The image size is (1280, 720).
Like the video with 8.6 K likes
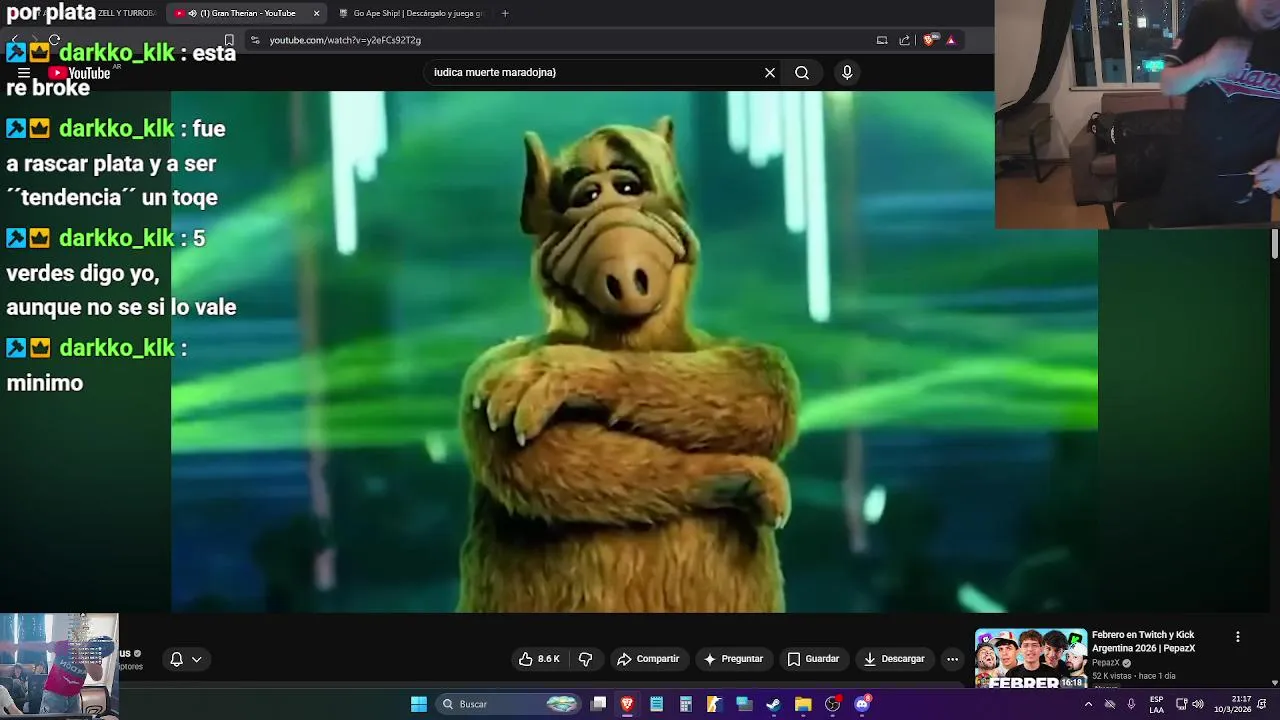538,659
